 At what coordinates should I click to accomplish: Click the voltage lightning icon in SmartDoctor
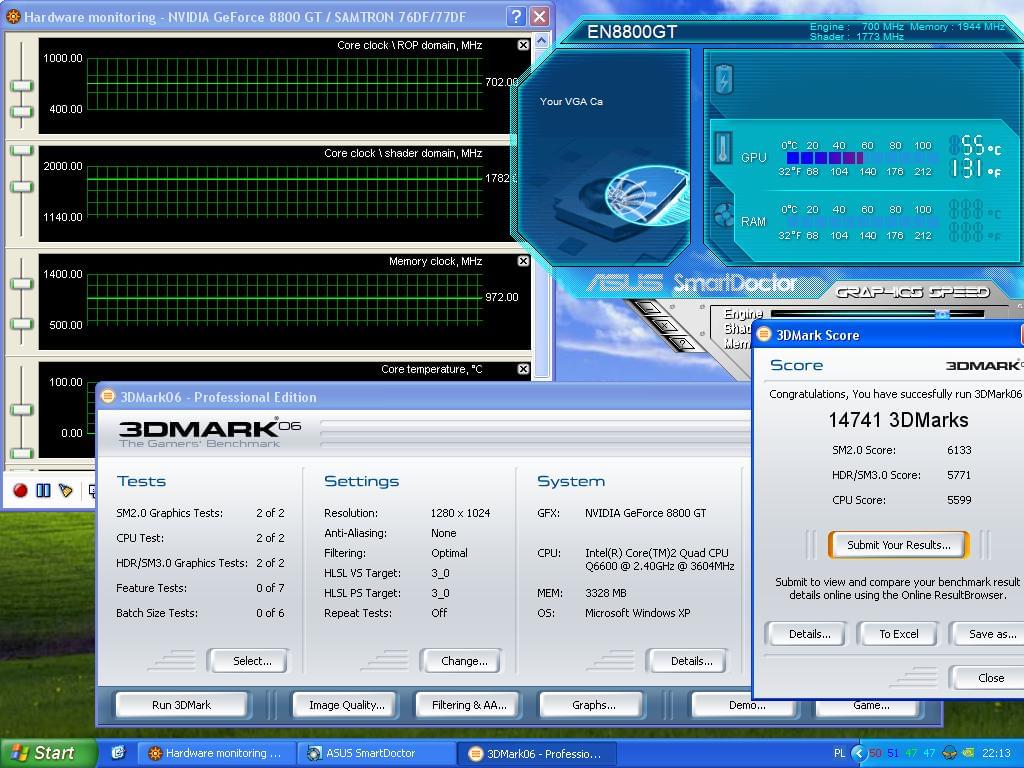point(723,80)
